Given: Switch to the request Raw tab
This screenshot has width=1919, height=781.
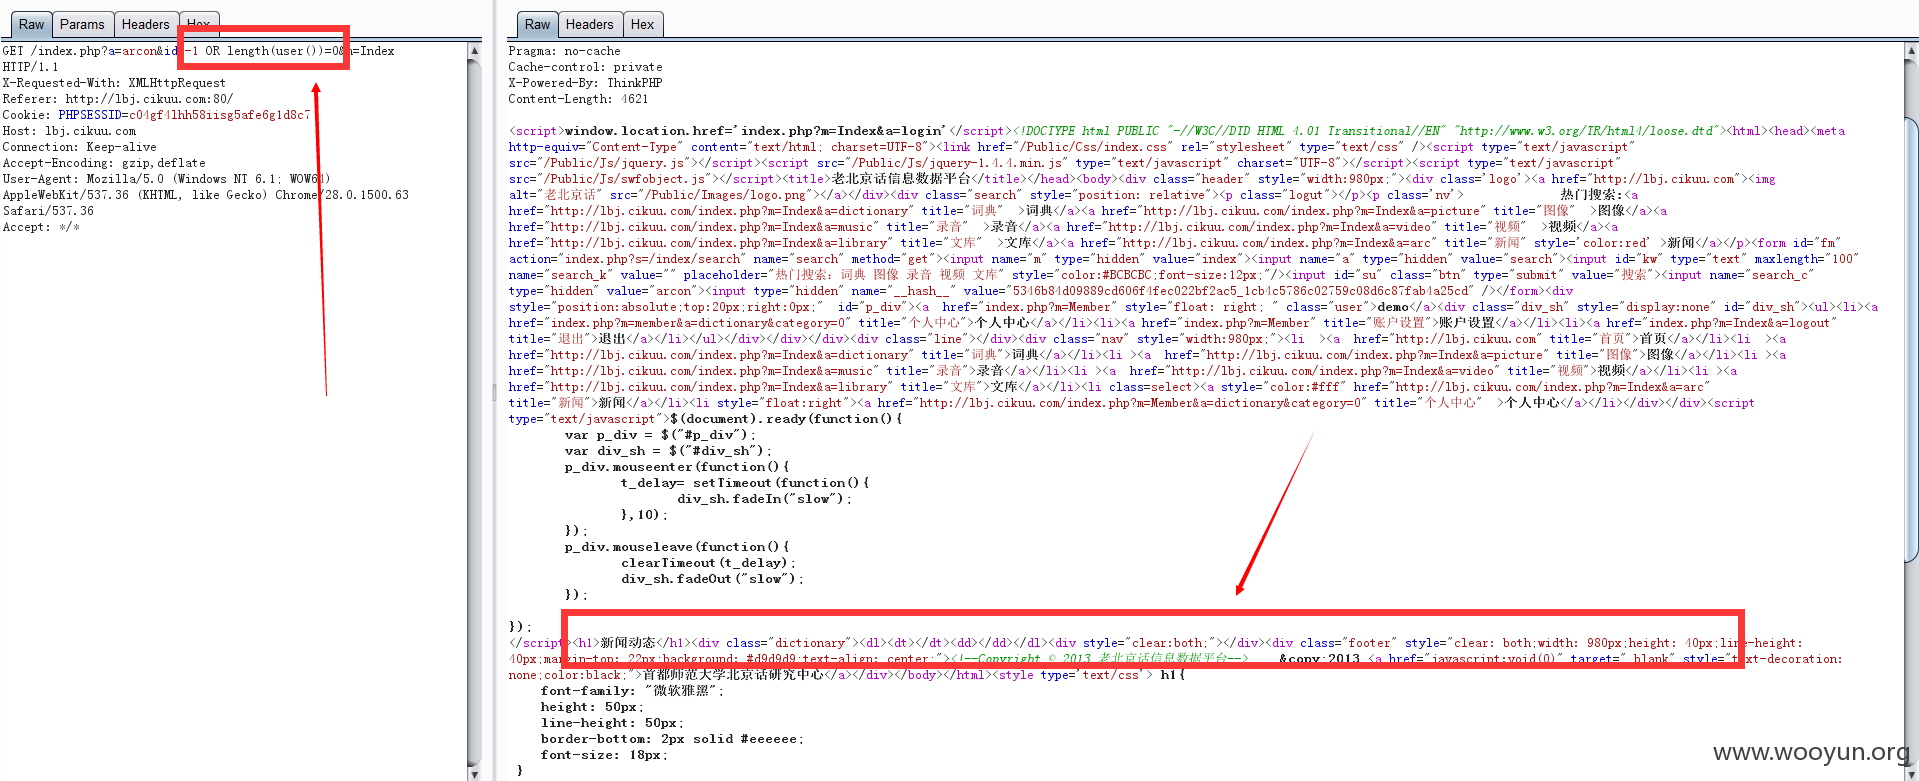Looking at the screenshot, I should [x=31, y=24].
